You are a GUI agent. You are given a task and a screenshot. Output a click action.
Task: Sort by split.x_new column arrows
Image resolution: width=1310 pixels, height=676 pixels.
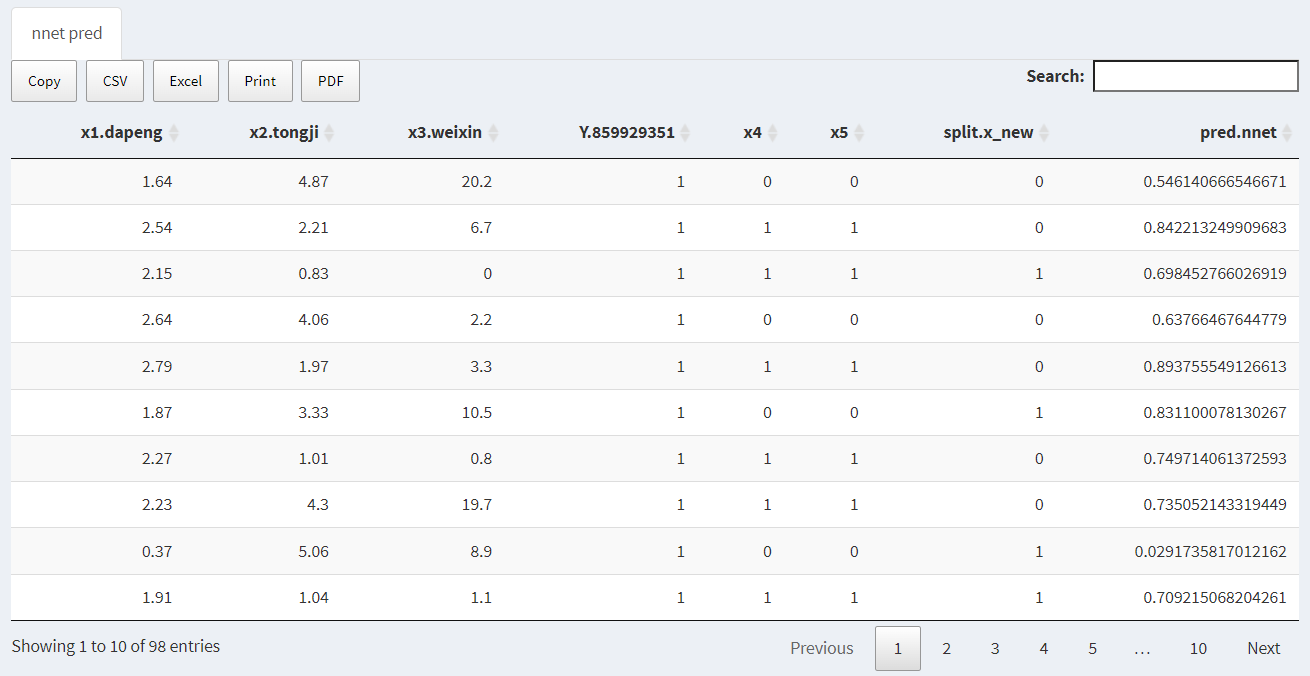coord(1044,133)
